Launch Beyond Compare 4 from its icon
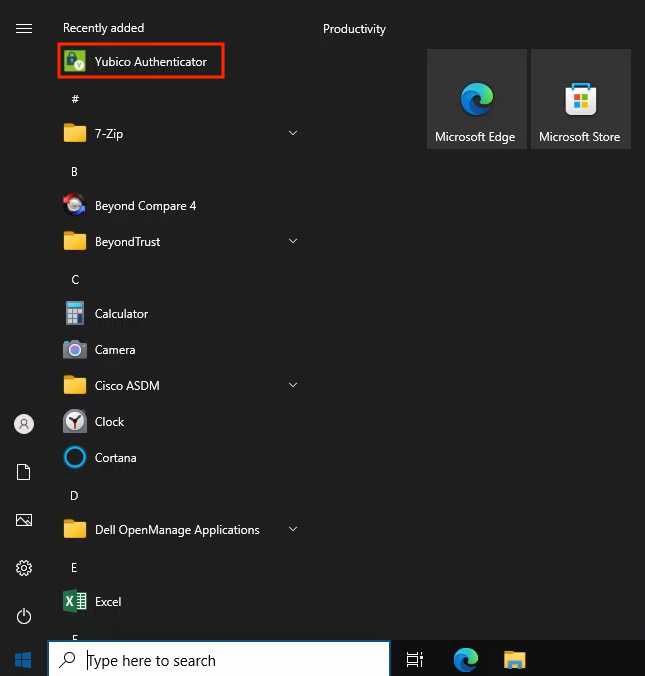 point(75,205)
